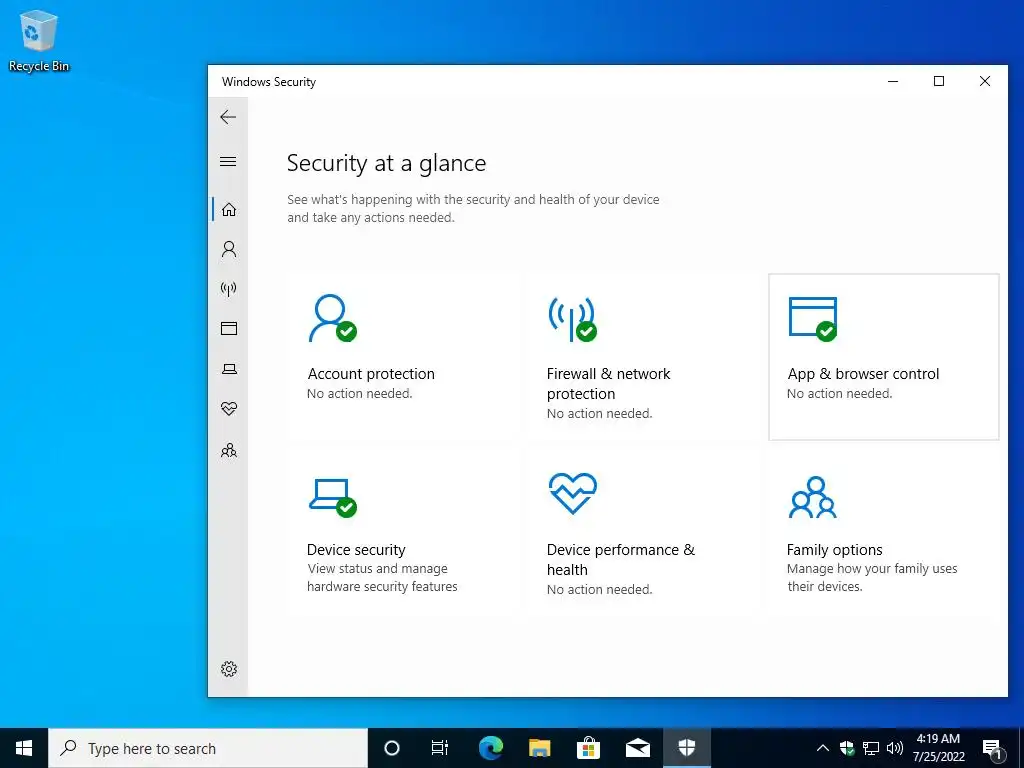Open Microsoft Store from taskbar
This screenshot has height=768, width=1024.
click(x=588, y=748)
